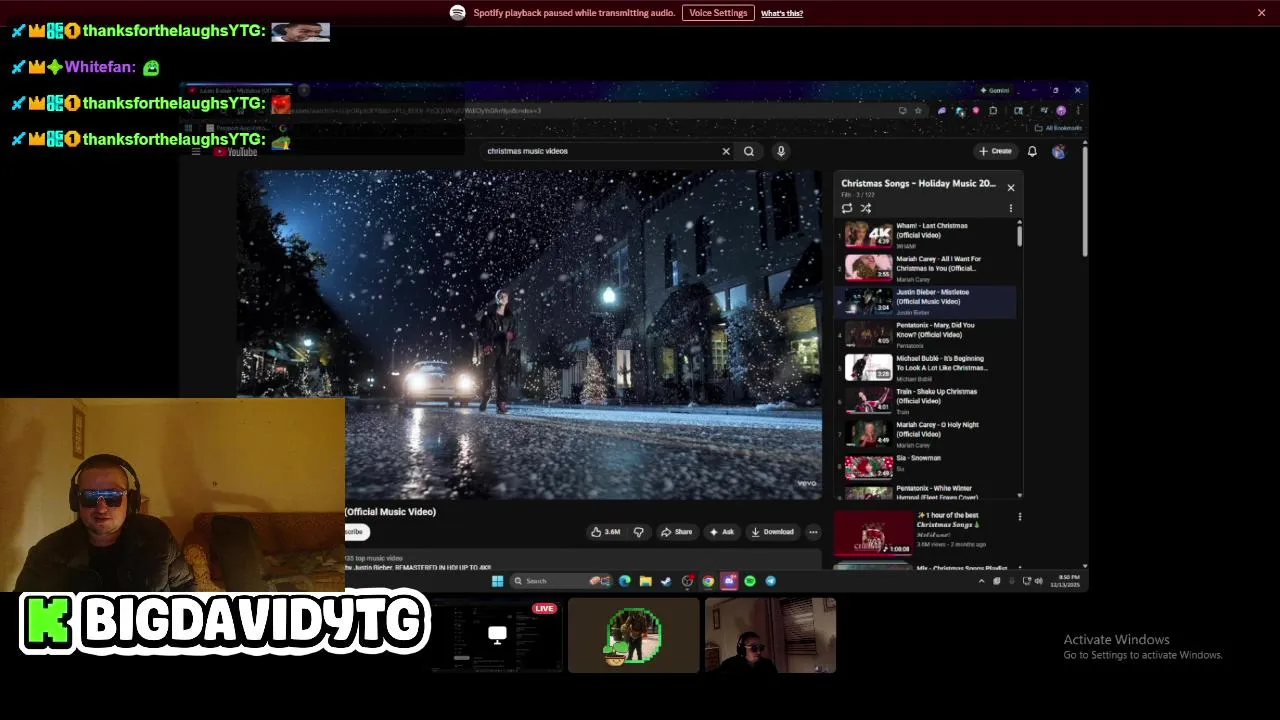The width and height of the screenshot is (1280, 720).
Task: Select the webcam participant tile with headphones
Action: (x=770, y=635)
